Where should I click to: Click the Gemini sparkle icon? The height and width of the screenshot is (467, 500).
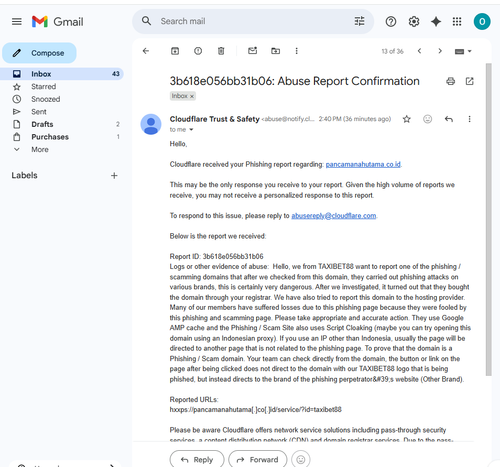coord(436,22)
